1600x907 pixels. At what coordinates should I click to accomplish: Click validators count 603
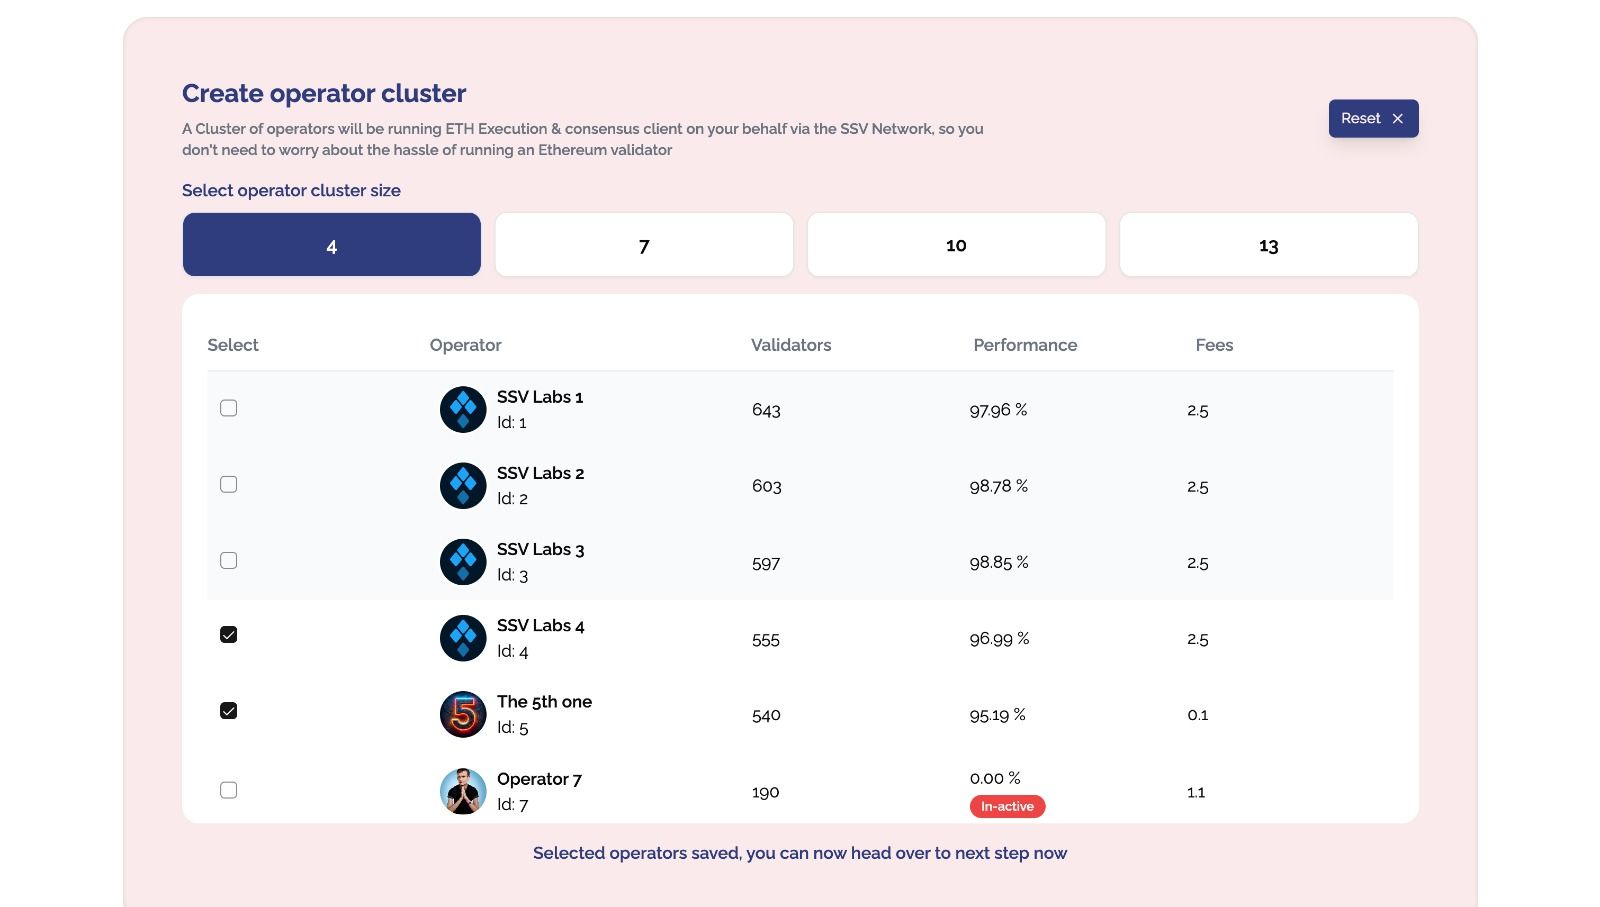pyautogui.click(x=767, y=486)
